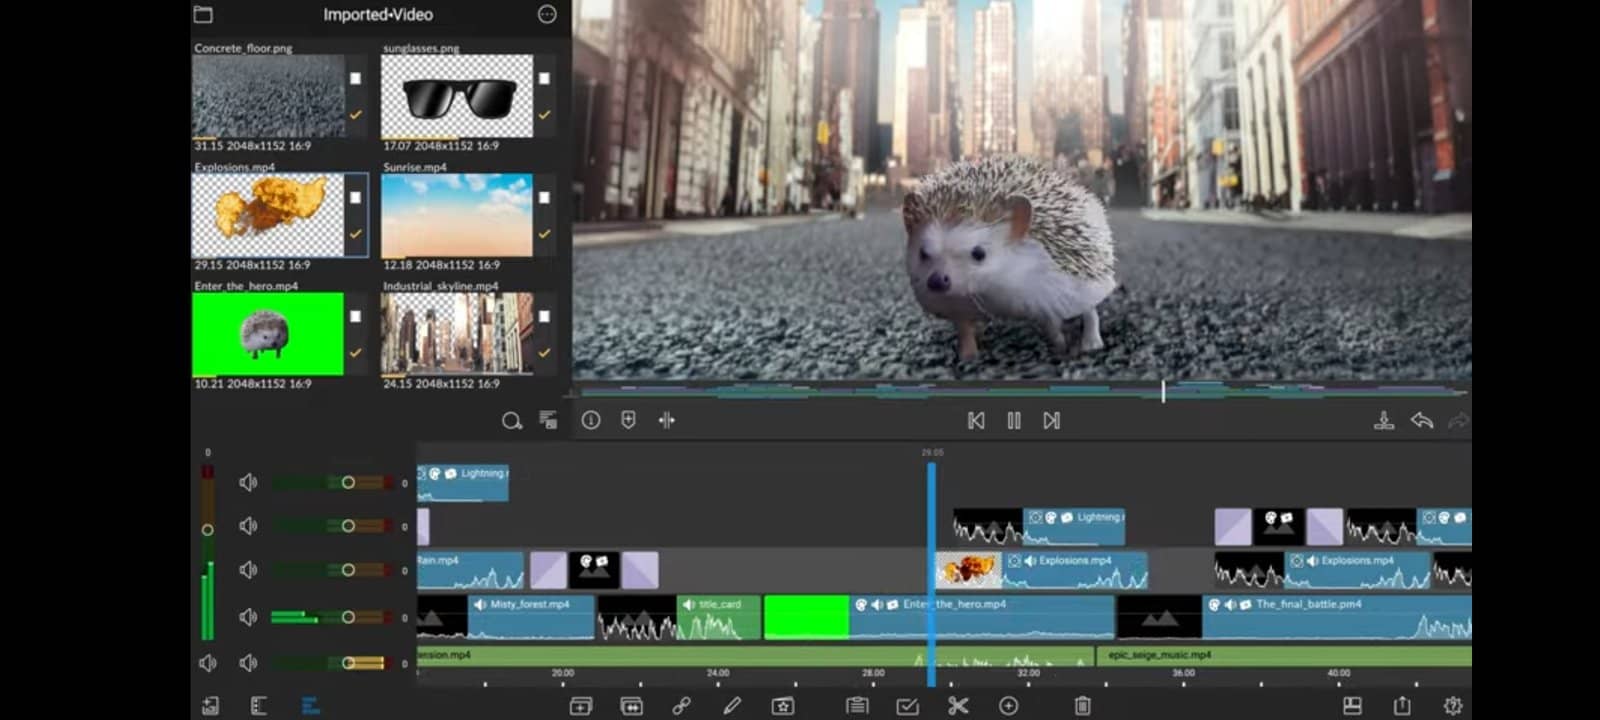Click the link clips chain icon
1600x720 pixels.
point(682,706)
